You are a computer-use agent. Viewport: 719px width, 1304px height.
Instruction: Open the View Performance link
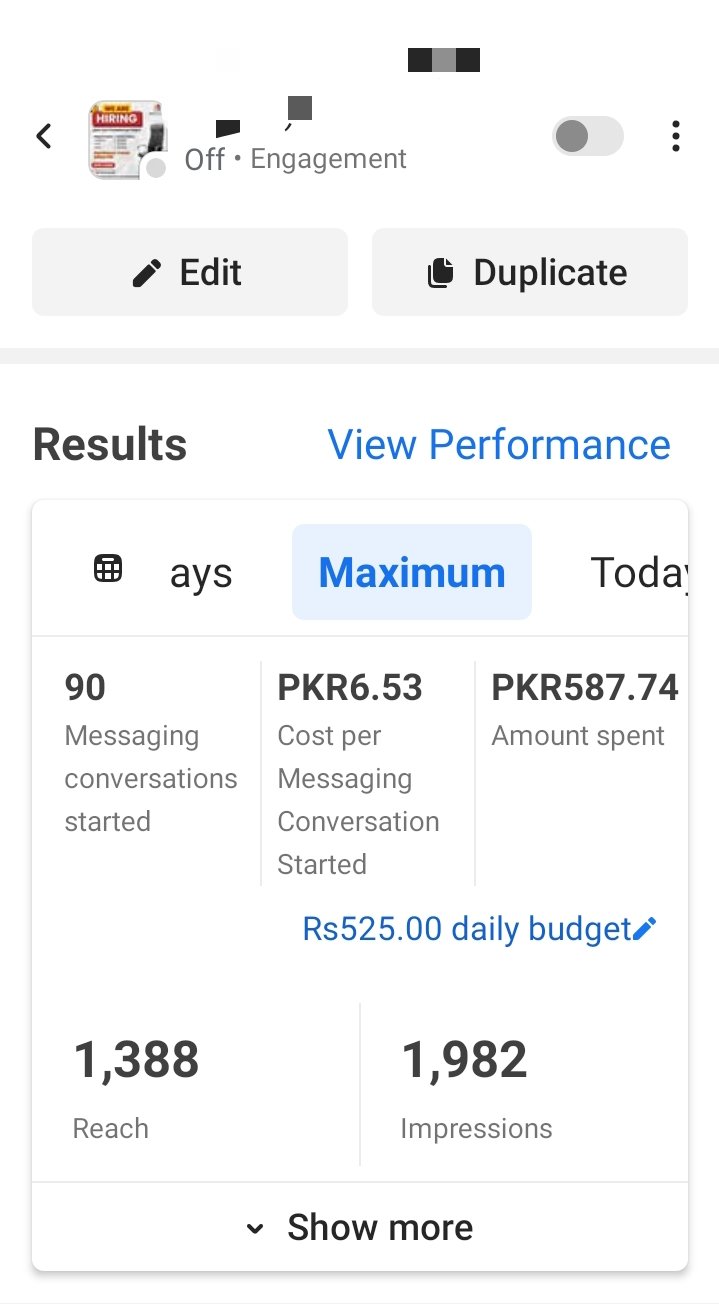click(x=499, y=445)
